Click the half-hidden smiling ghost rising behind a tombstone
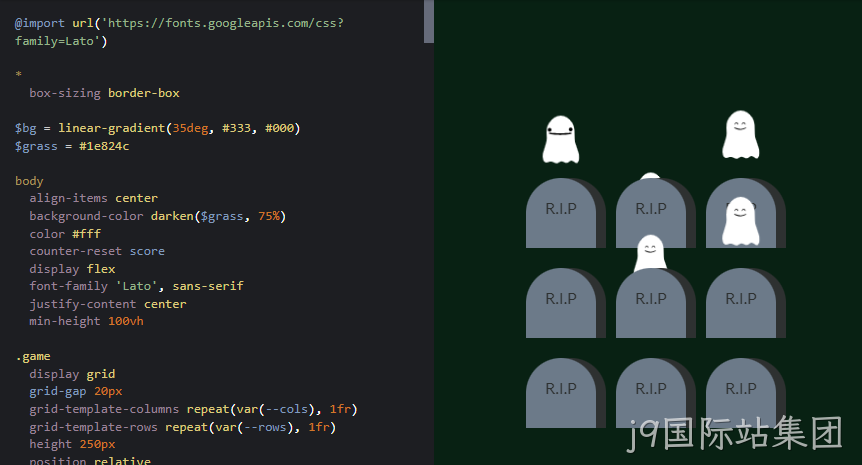This screenshot has width=862, height=465. pyautogui.click(x=650, y=253)
